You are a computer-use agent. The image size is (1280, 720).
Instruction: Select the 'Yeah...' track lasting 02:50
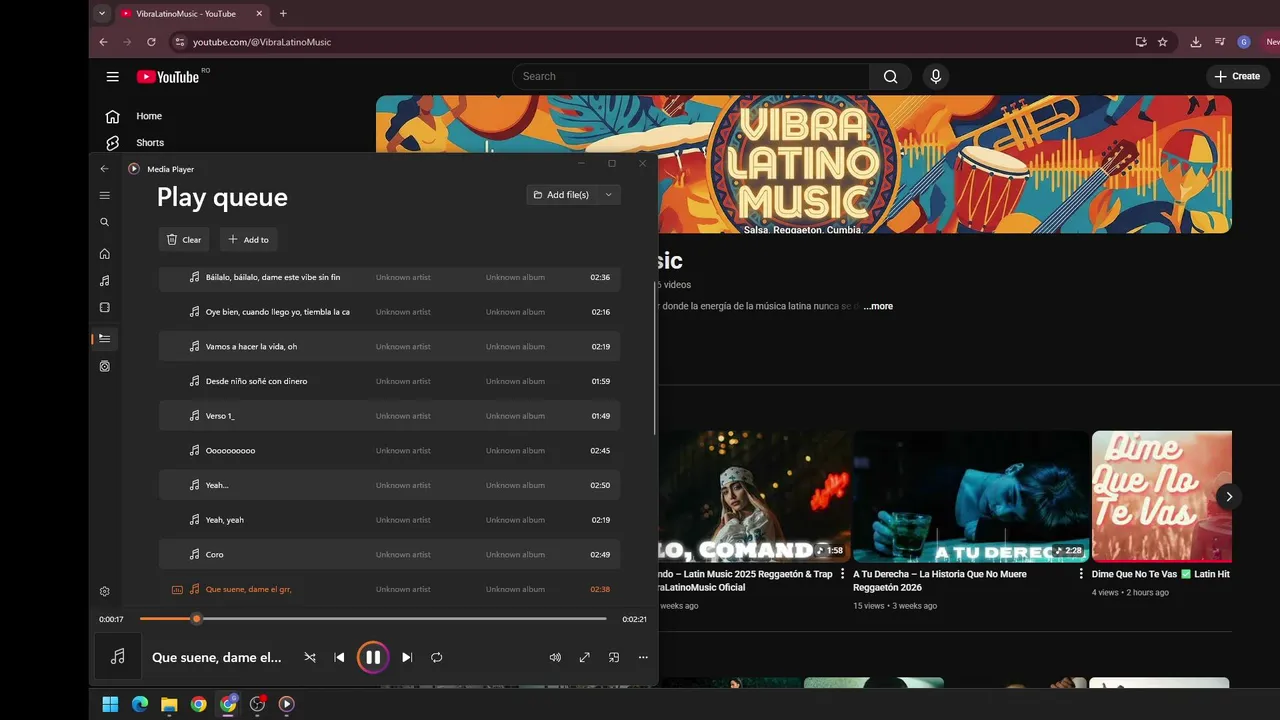(x=389, y=485)
